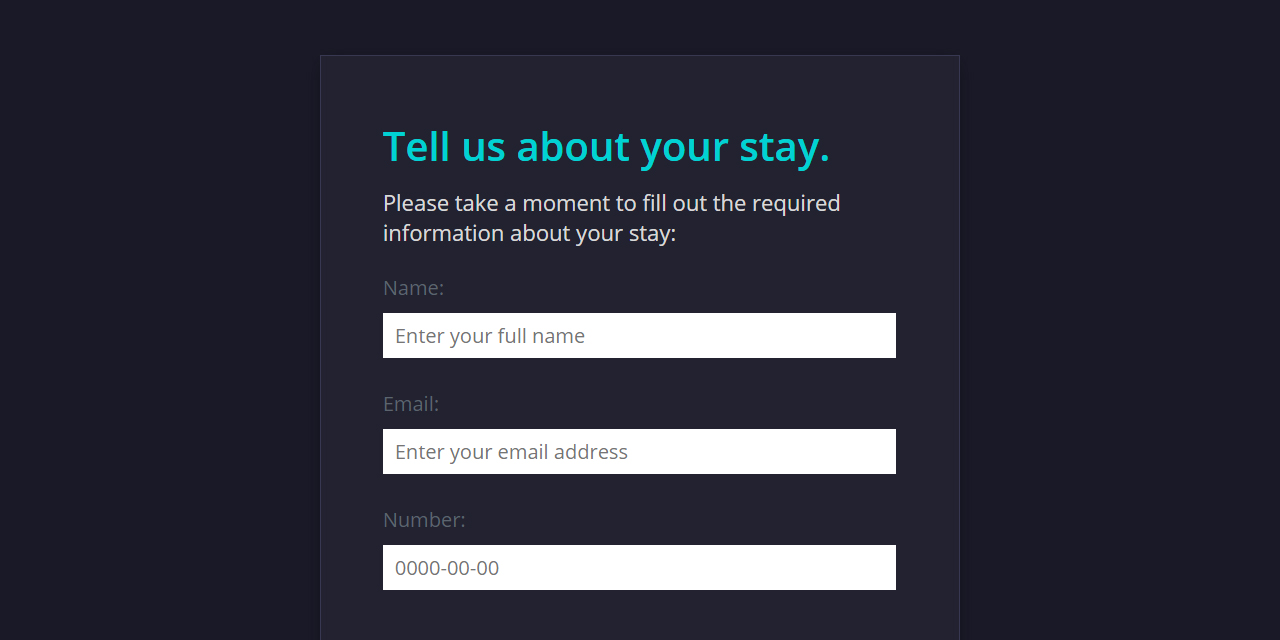Screen dimensions: 1280x640
Task: Click the 'Tell us about your stay.' heading
Action: (606, 146)
